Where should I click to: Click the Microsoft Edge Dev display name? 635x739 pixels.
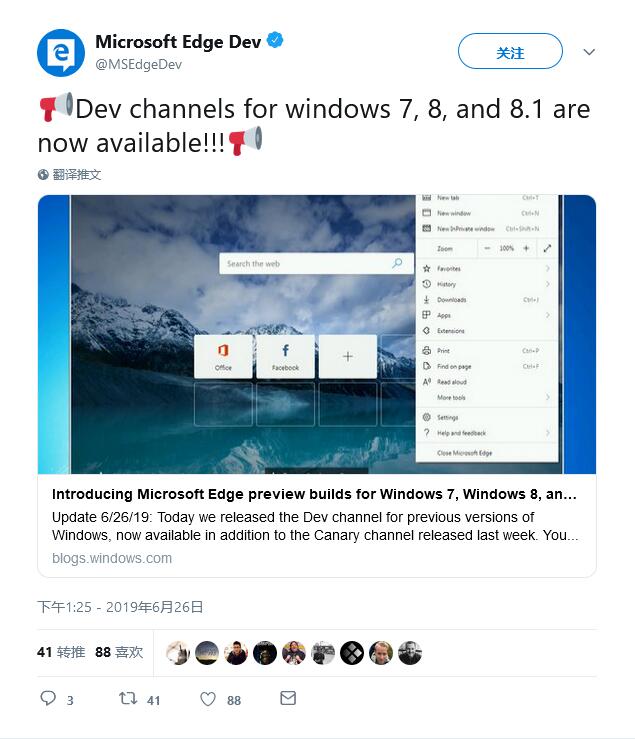click(x=178, y=41)
